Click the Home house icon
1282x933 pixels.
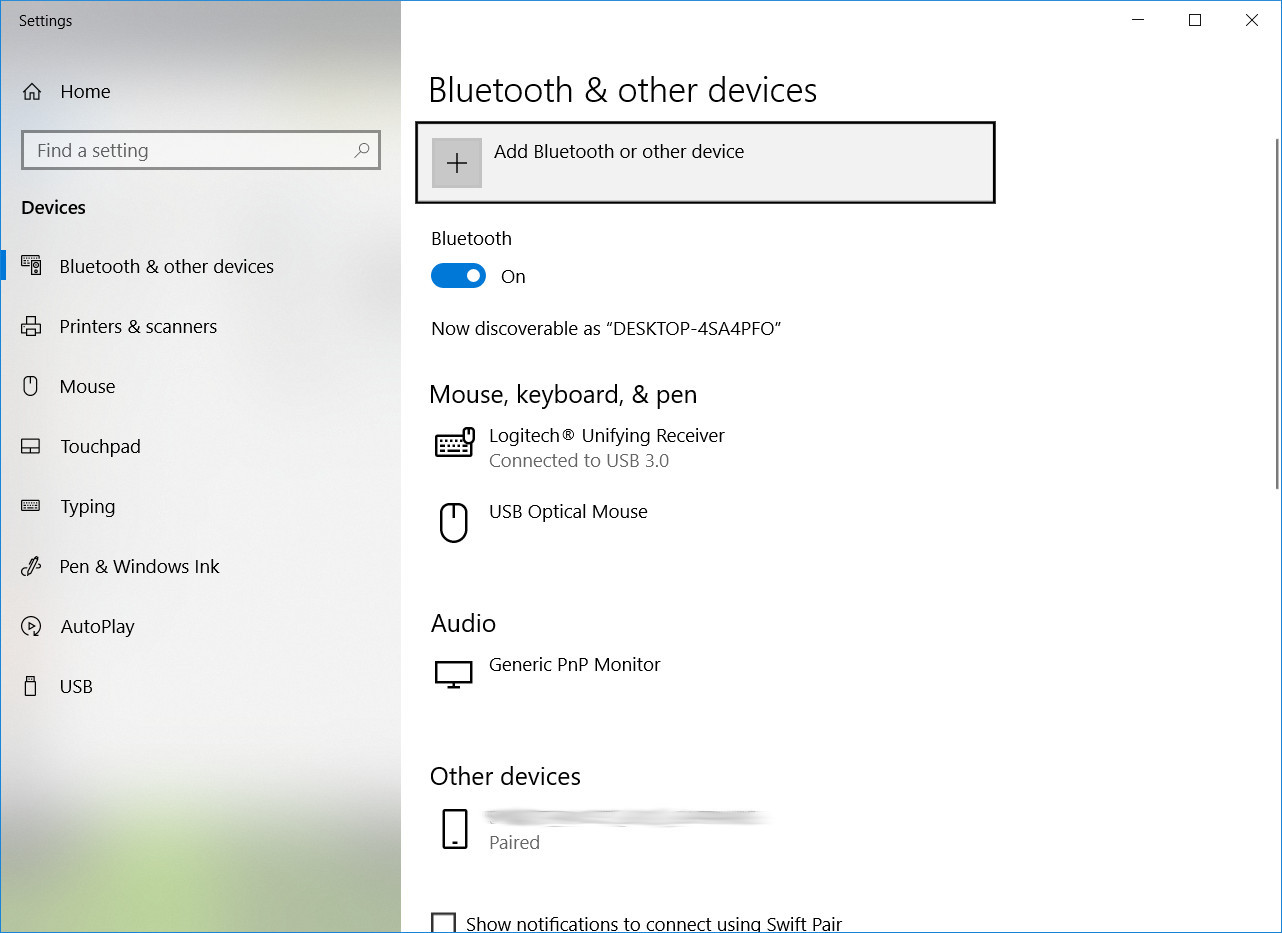31,91
